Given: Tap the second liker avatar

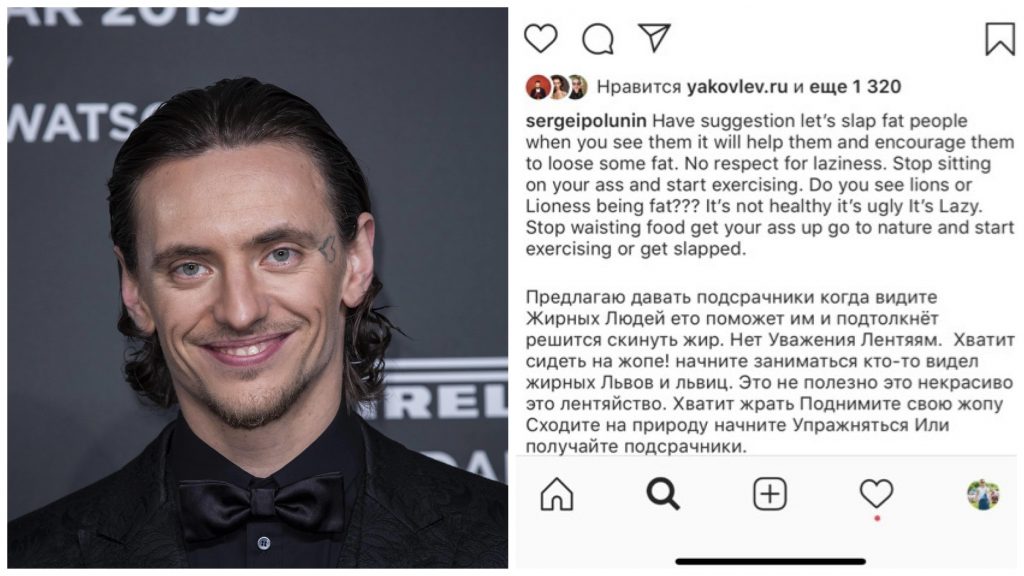Looking at the screenshot, I should pos(558,87).
